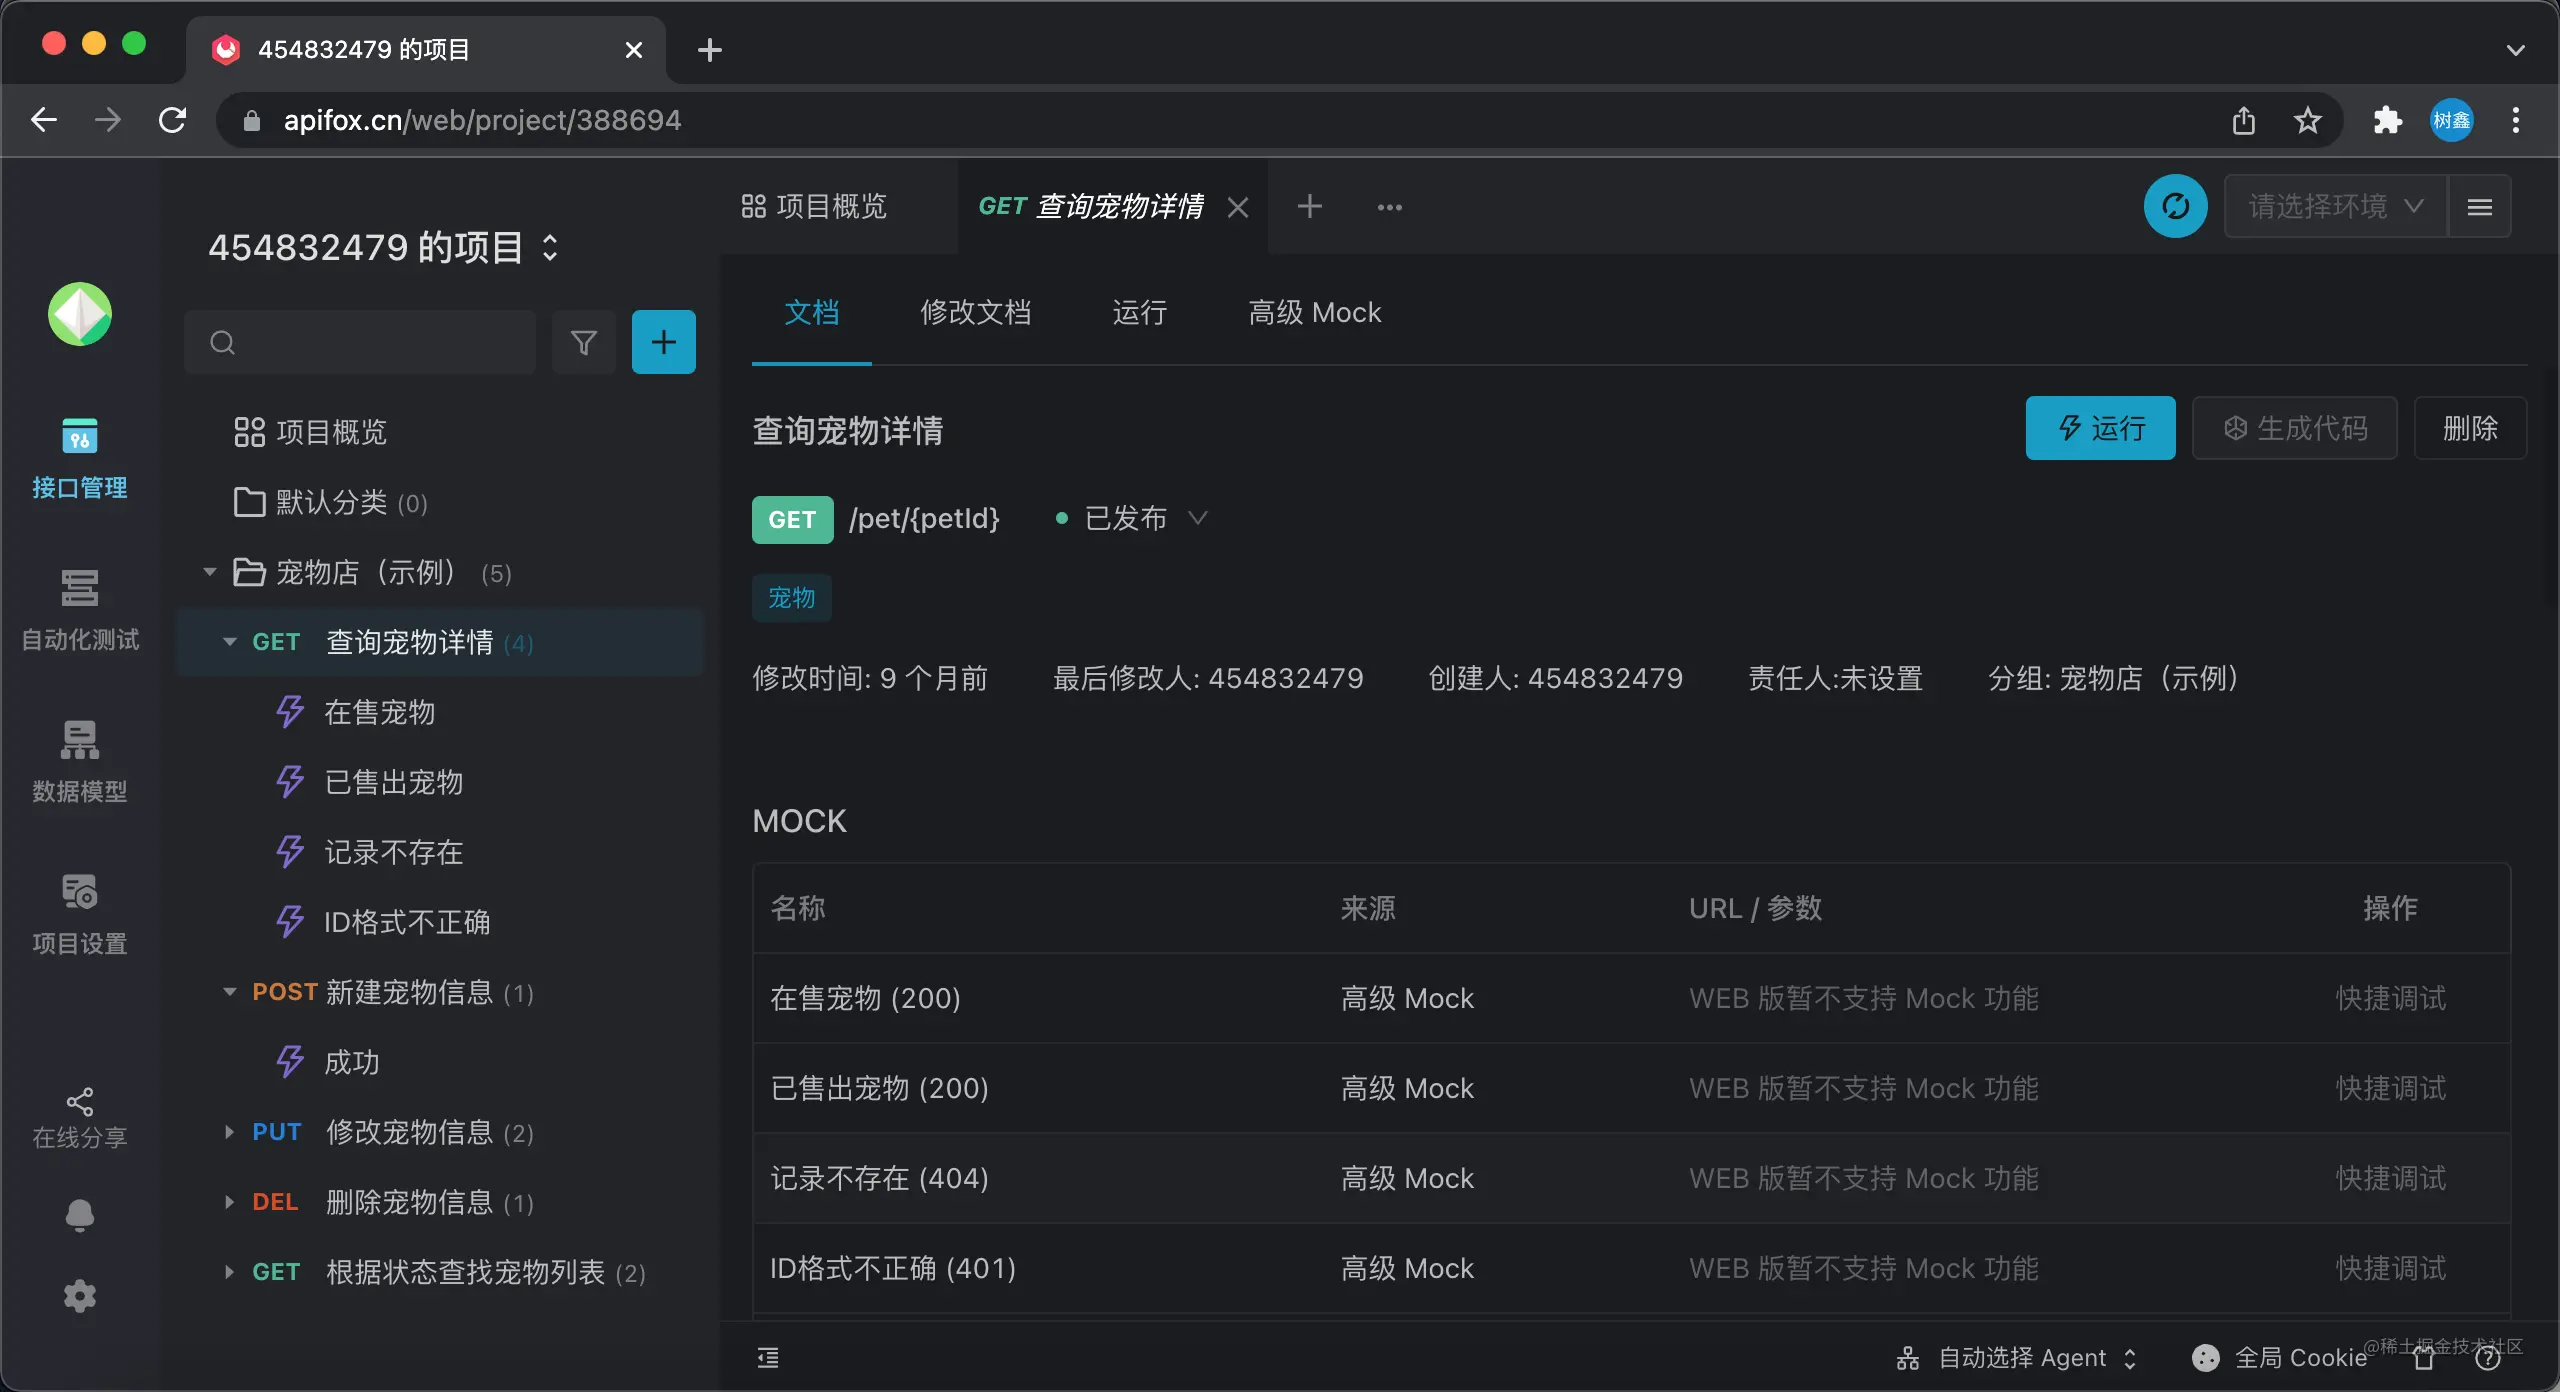Click the filter funnel icon
Viewport: 2560px width, 1392px height.
point(584,342)
